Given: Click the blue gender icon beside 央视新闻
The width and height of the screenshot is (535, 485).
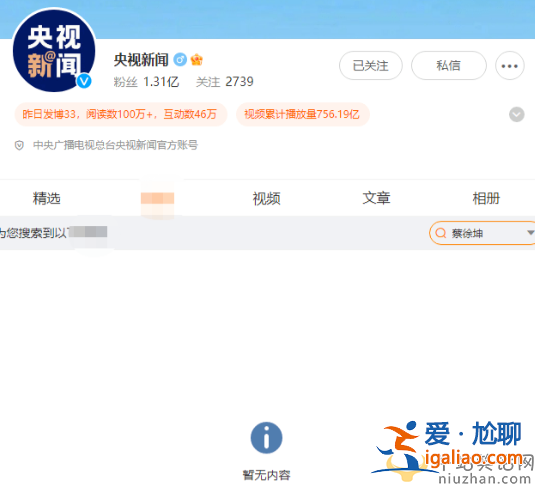Looking at the screenshot, I should click(x=180, y=60).
